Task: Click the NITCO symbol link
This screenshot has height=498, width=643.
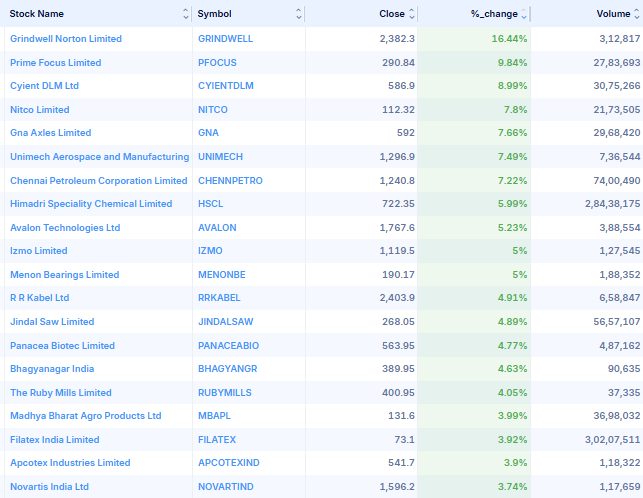Action: [x=213, y=110]
